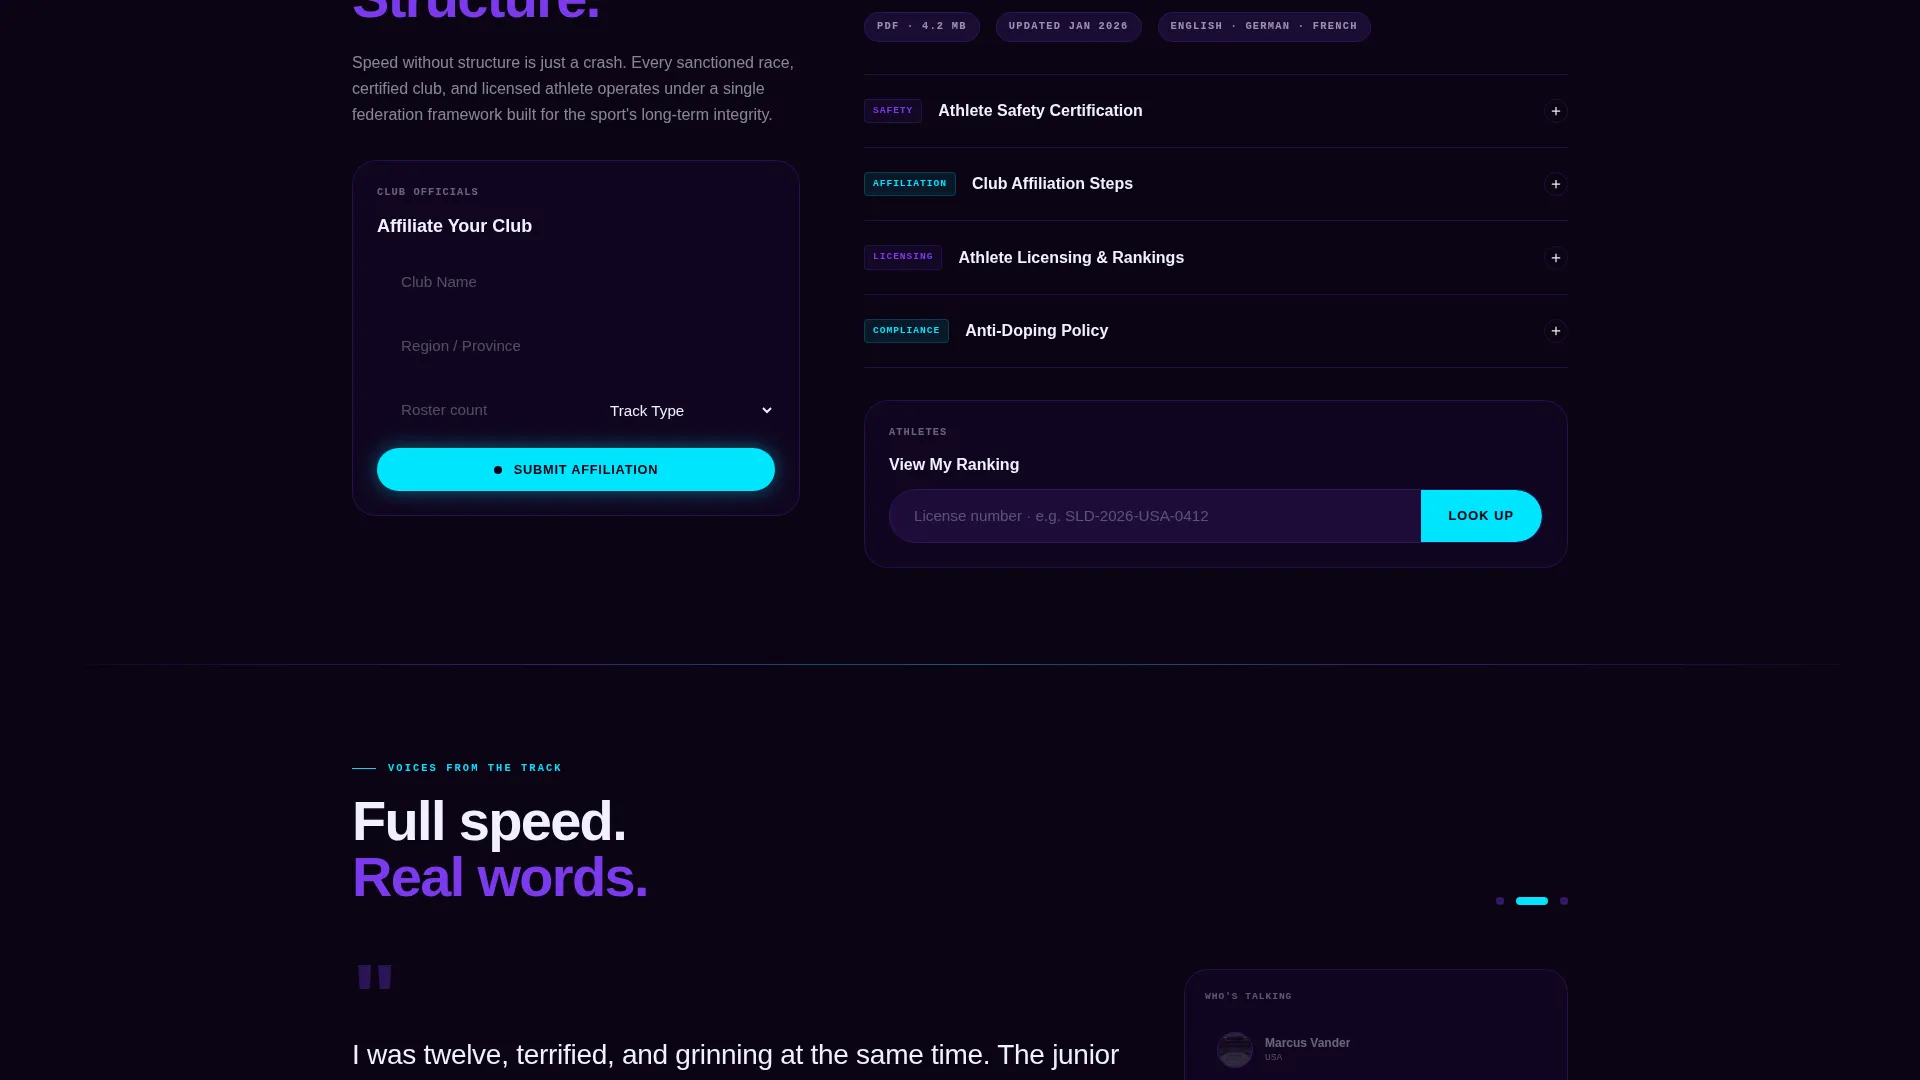Expand the Athlete Safety Certification plus icon

pos(1555,111)
